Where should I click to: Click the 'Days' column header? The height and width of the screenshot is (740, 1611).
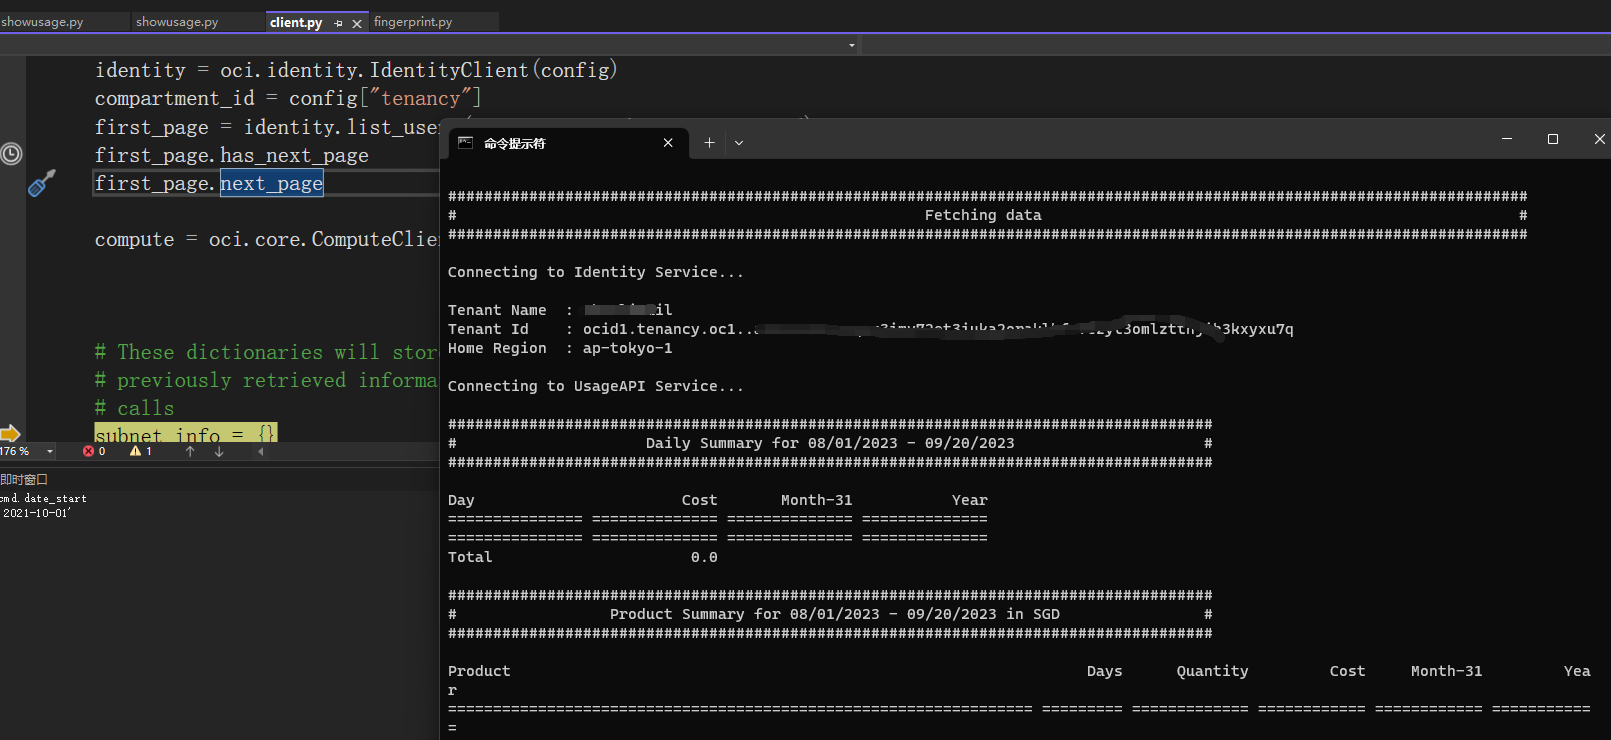[x=1105, y=671]
